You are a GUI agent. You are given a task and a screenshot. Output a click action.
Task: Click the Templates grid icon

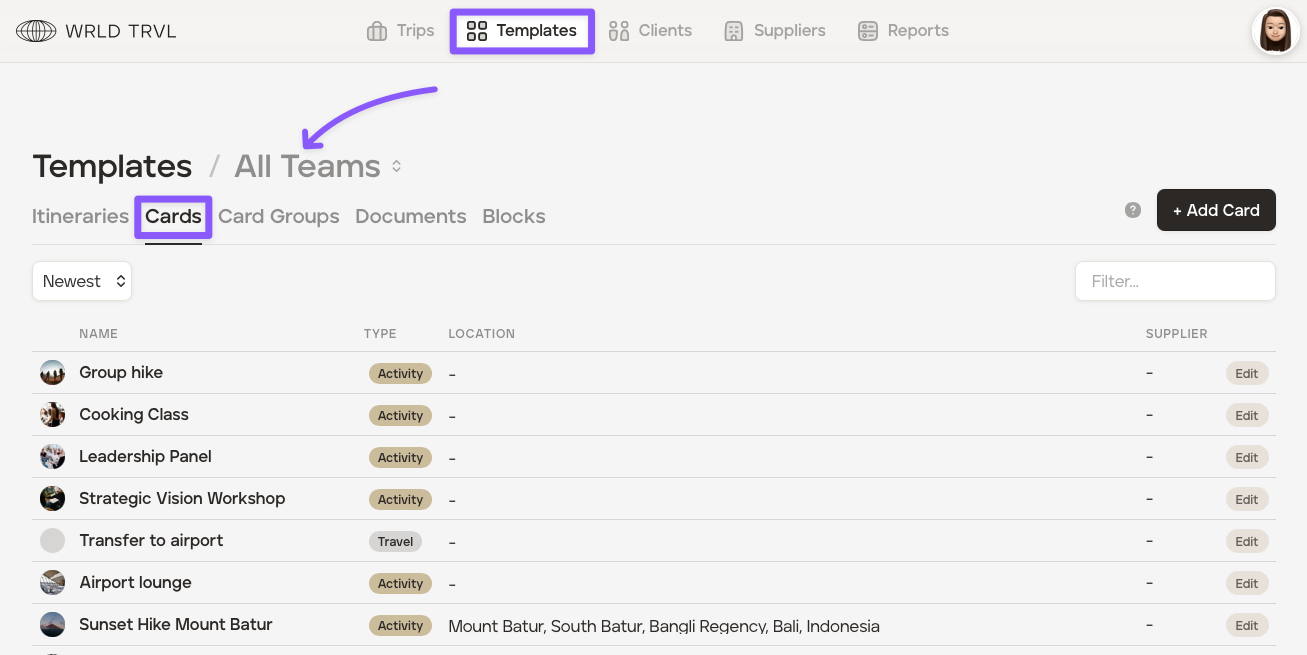(477, 31)
